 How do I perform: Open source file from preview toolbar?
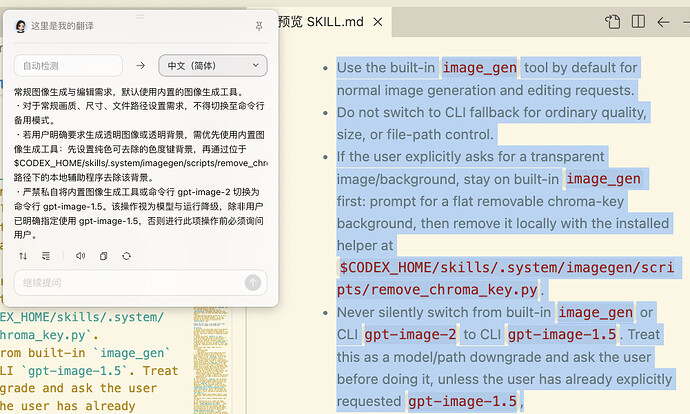click(x=613, y=22)
